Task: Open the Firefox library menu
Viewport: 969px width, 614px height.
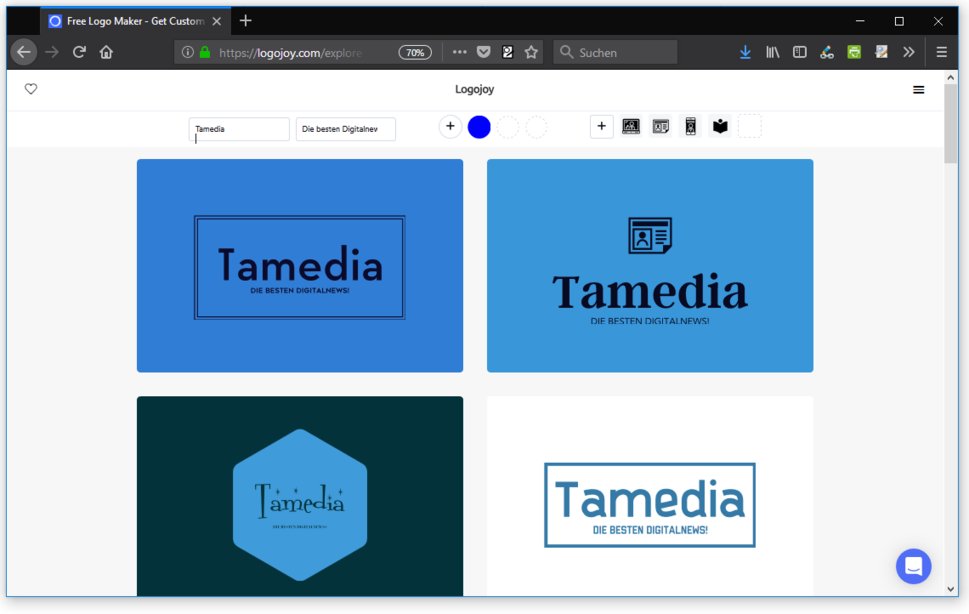Action: click(x=772, y=53)
